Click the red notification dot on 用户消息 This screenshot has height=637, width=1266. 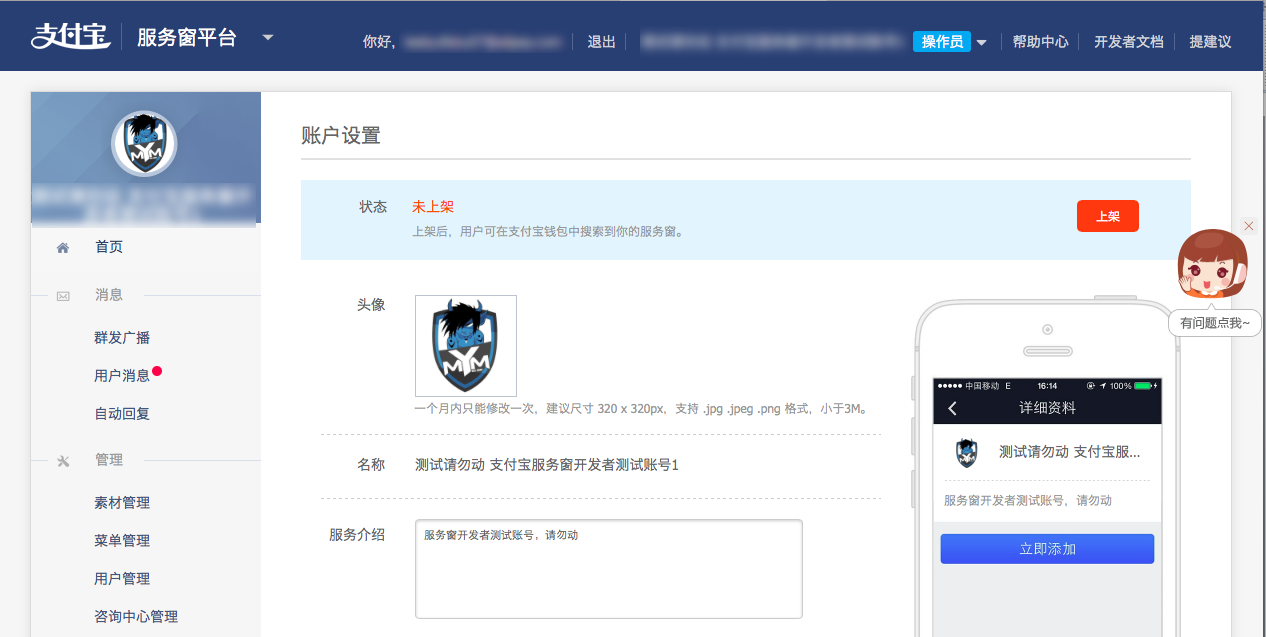point(157,371)
